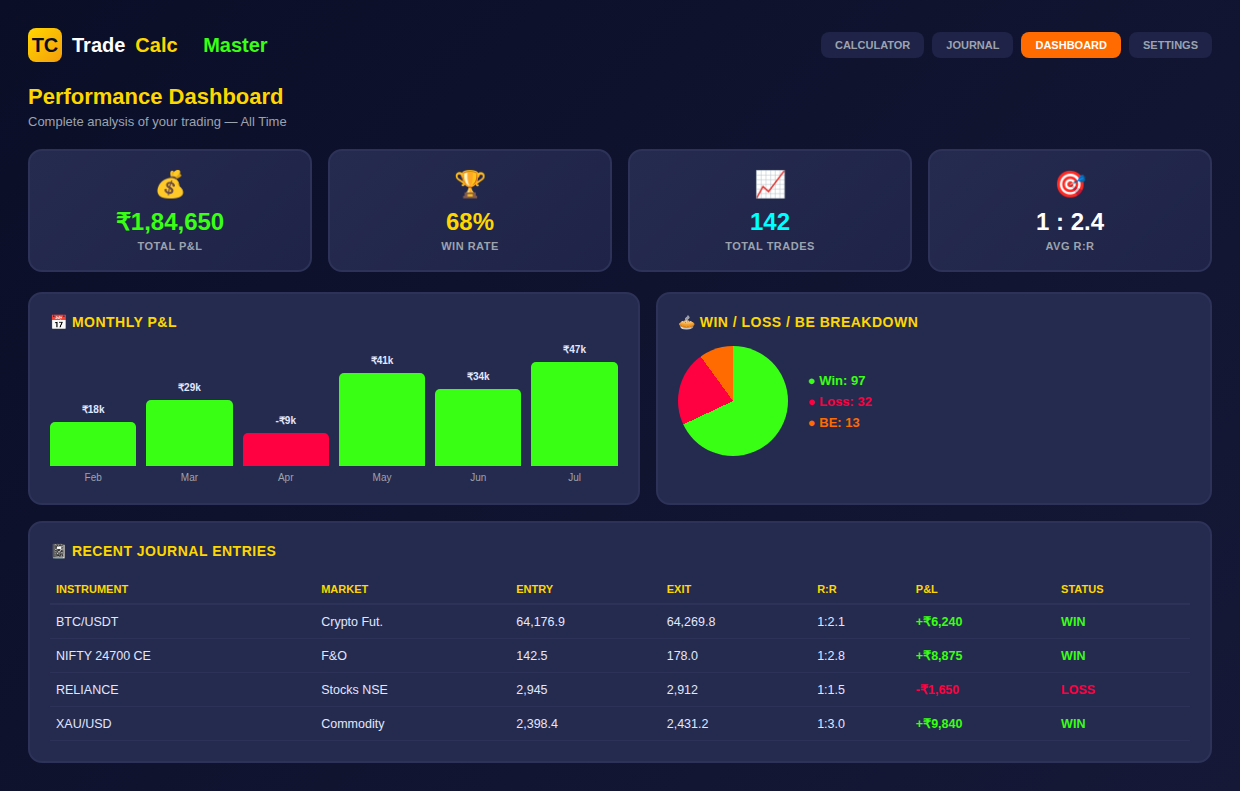
Task: Click the 64,176.9 entry price
Action: click(x=540, y=622)
